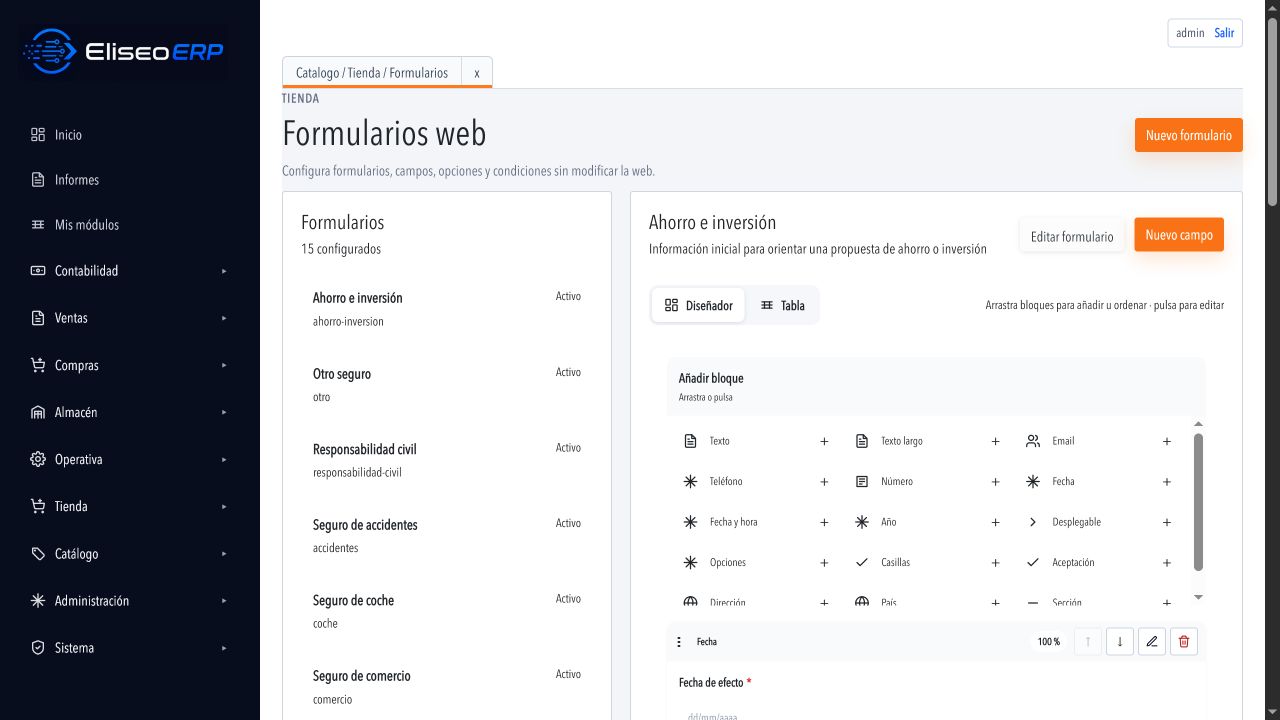This screenshot has height=720, width=1280.
Task: Open the Fecha field drag handle menu
Action: 679,642
